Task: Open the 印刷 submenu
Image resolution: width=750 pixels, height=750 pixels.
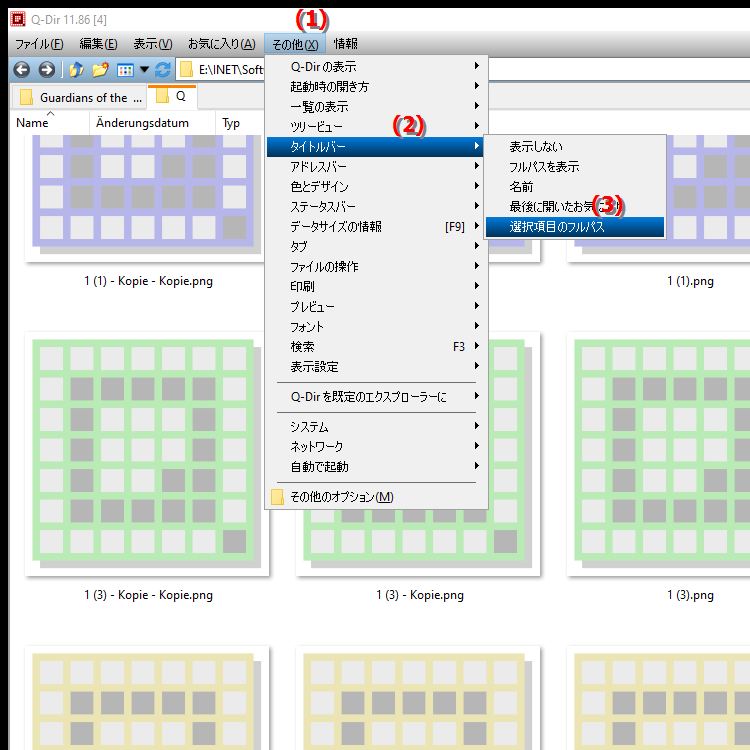Action: click(376, 287)
